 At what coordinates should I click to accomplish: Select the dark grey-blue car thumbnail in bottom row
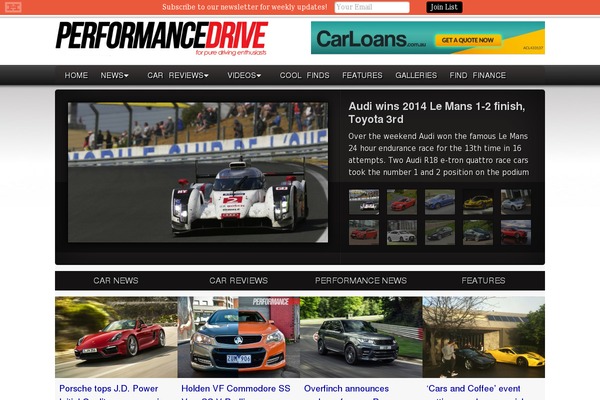click(478, 232)
